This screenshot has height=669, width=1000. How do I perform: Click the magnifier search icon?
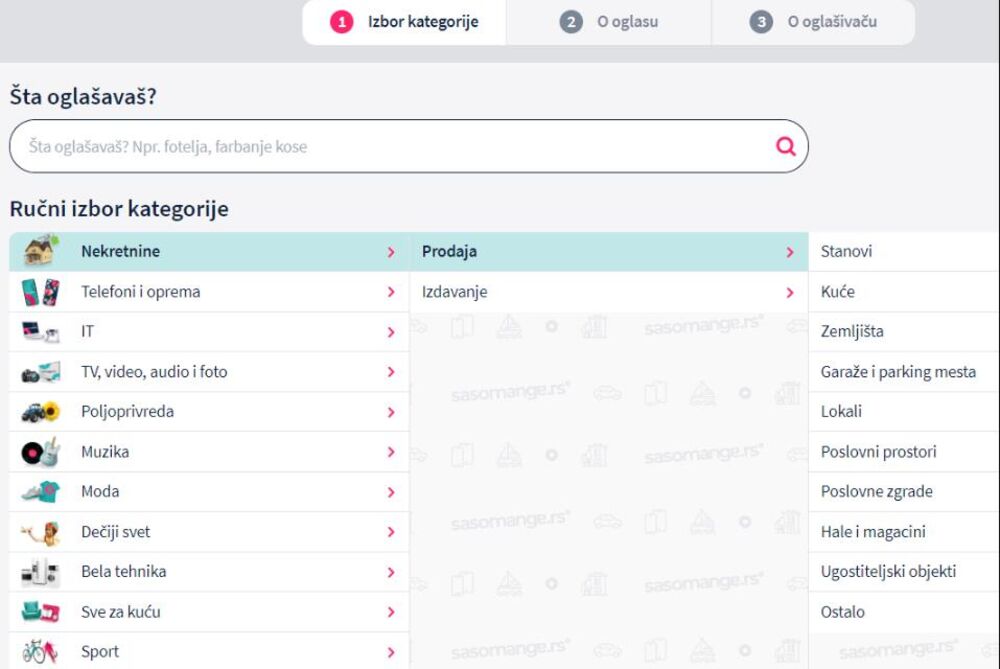pos(786,147)
